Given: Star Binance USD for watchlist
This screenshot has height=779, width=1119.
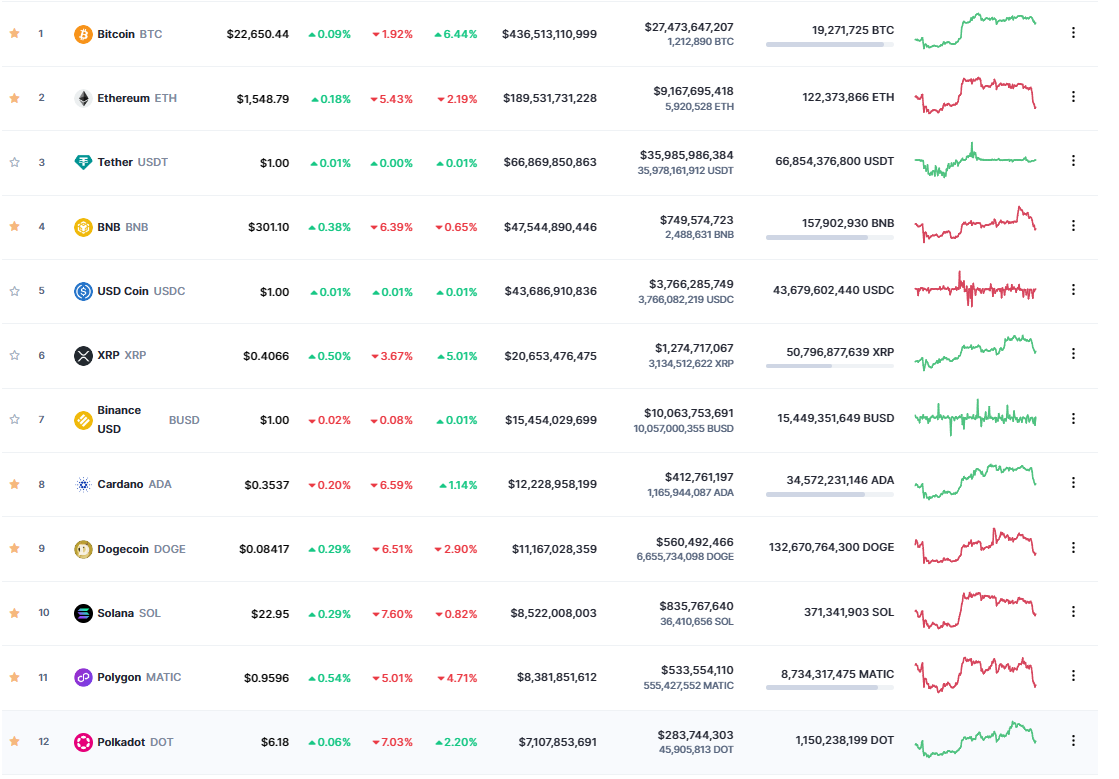Looking at the screenshot, I should [14, 419].
